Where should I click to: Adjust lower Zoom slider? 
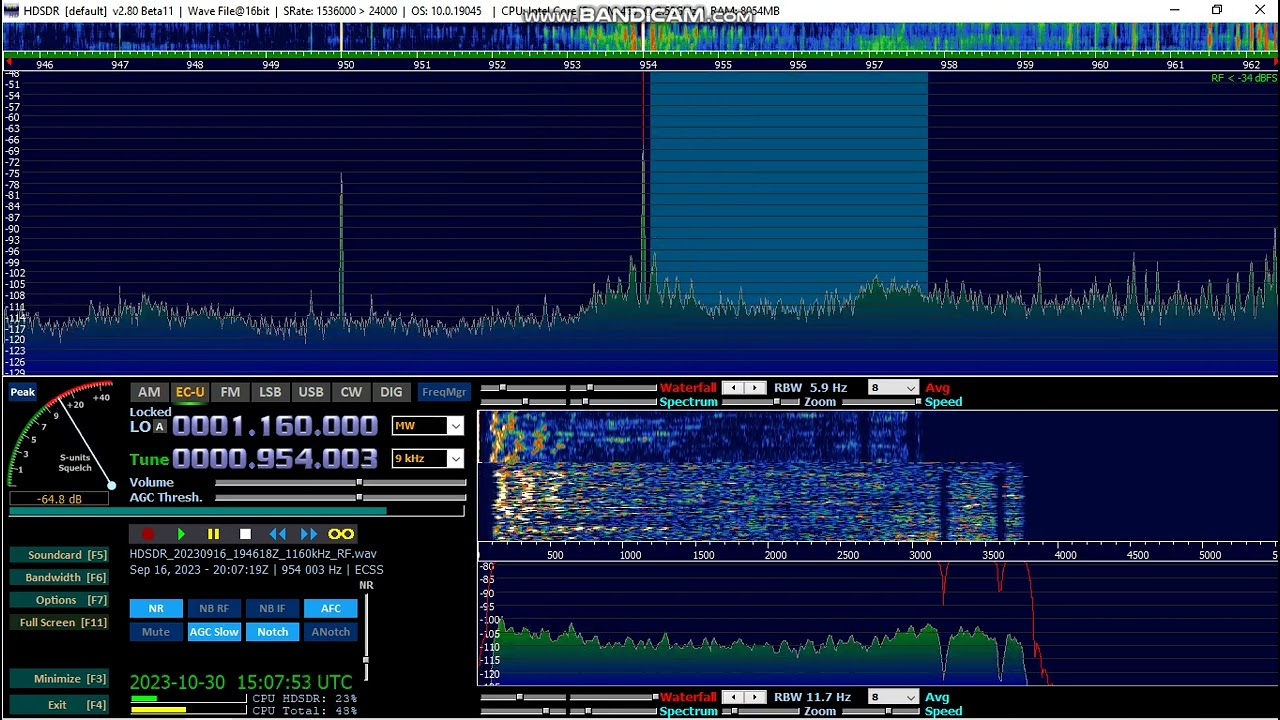point(759,711)
